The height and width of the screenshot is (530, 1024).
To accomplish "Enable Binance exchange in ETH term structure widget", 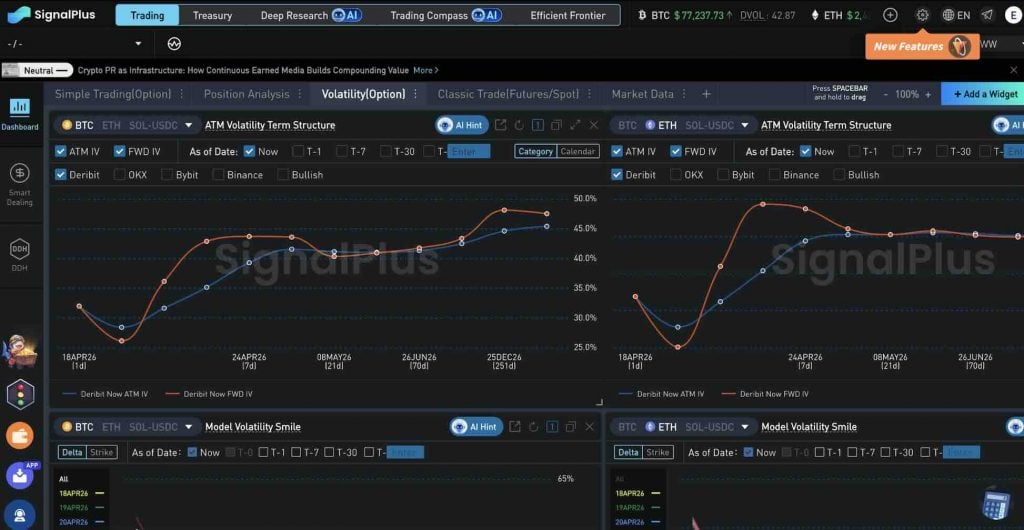I will pos(775,175).
